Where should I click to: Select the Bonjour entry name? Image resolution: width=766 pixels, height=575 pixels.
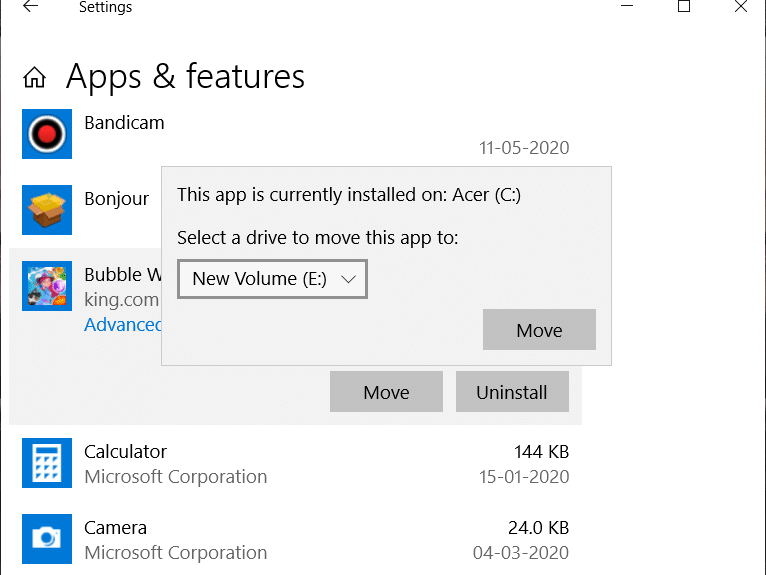[x=116, y=199]
